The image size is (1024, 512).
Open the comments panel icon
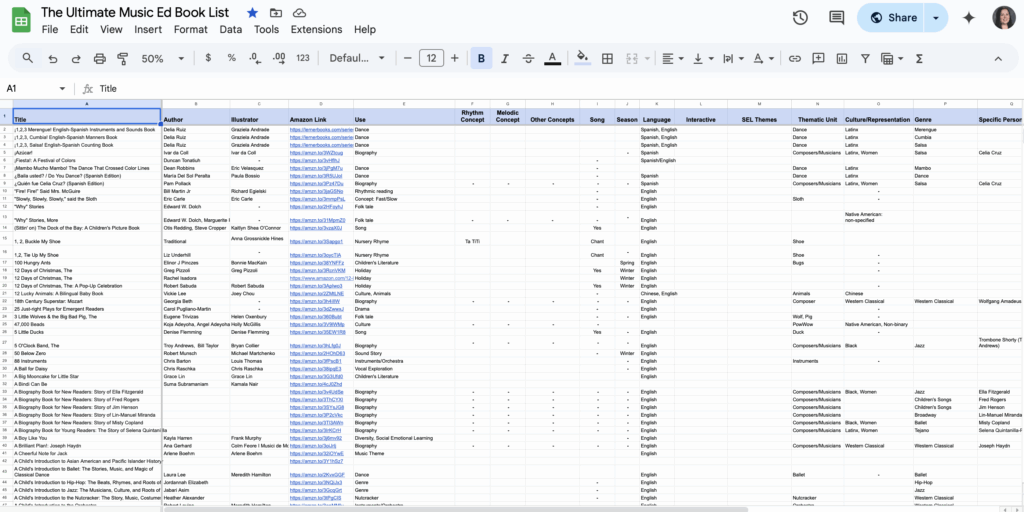click(x=837, y=18)
